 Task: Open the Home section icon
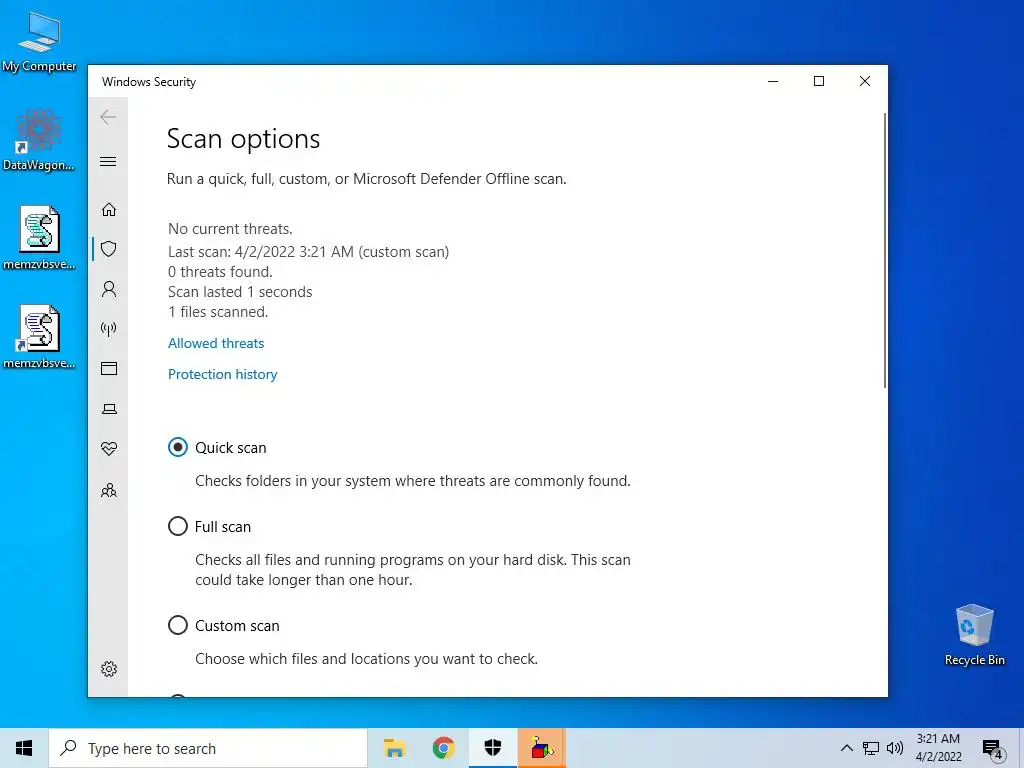pos(108,209)
